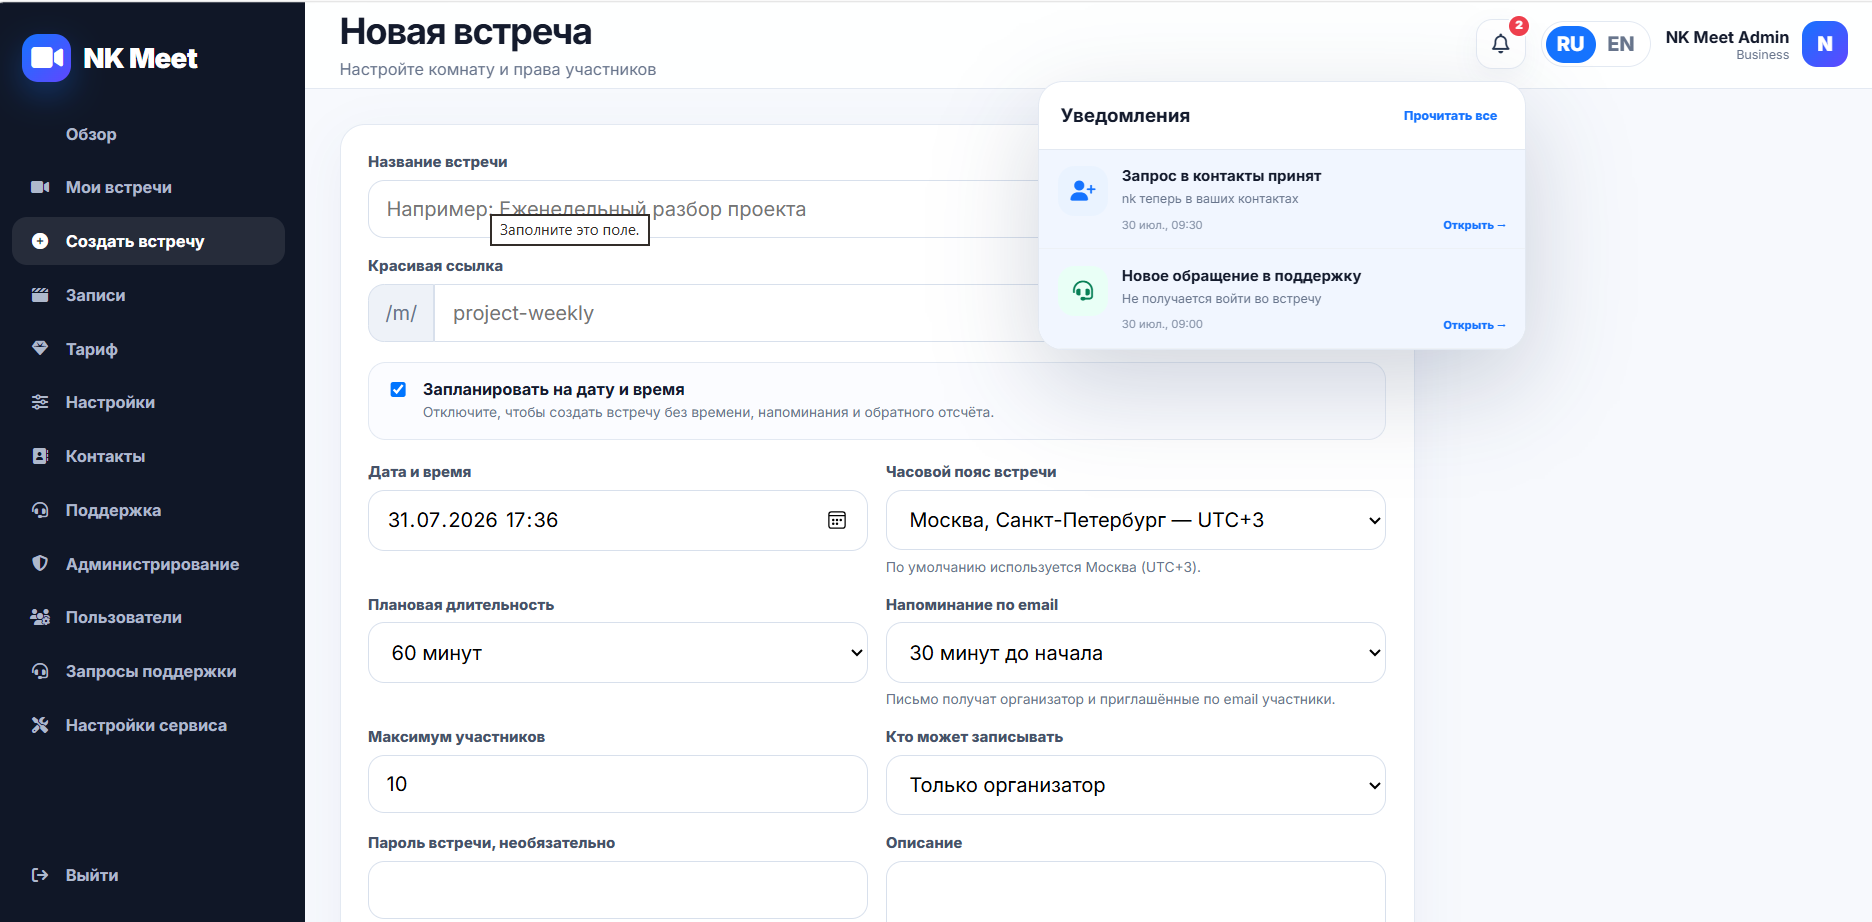Screen dimensions: 1872x922
Task: Click the people icon beside Пользователи
Action: pos(40,617)
